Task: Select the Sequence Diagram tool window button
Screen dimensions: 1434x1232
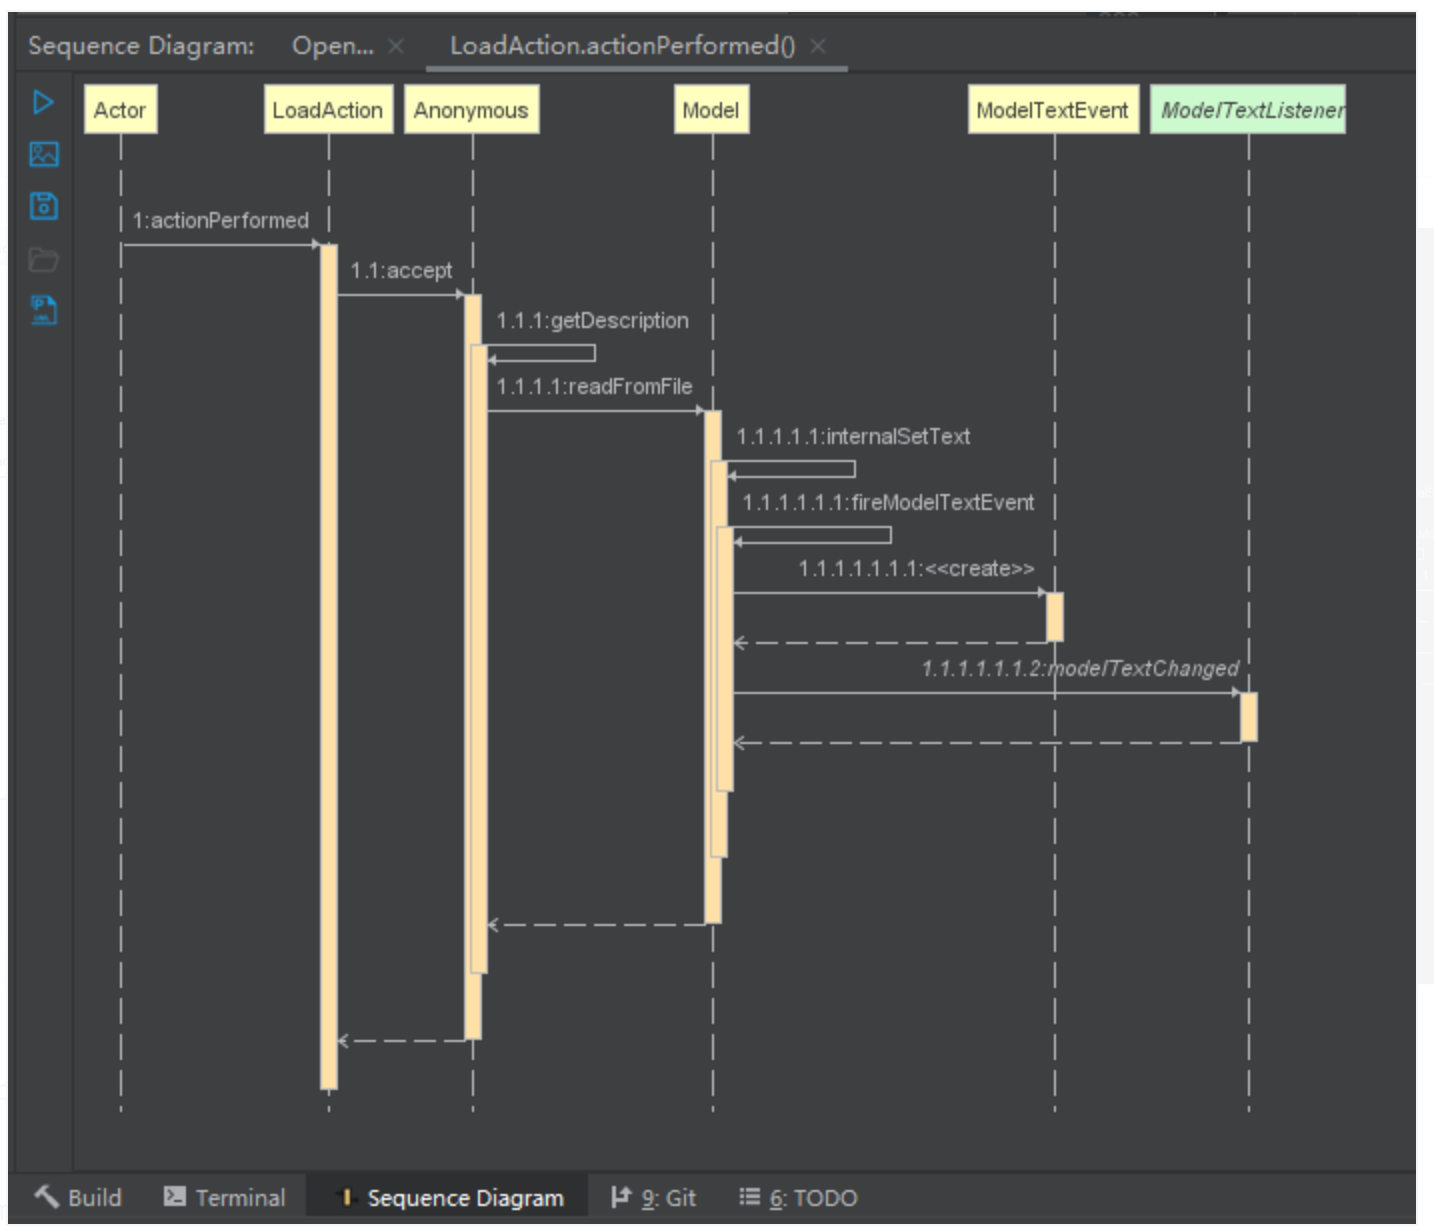Action: click(x=450, y=1197)
